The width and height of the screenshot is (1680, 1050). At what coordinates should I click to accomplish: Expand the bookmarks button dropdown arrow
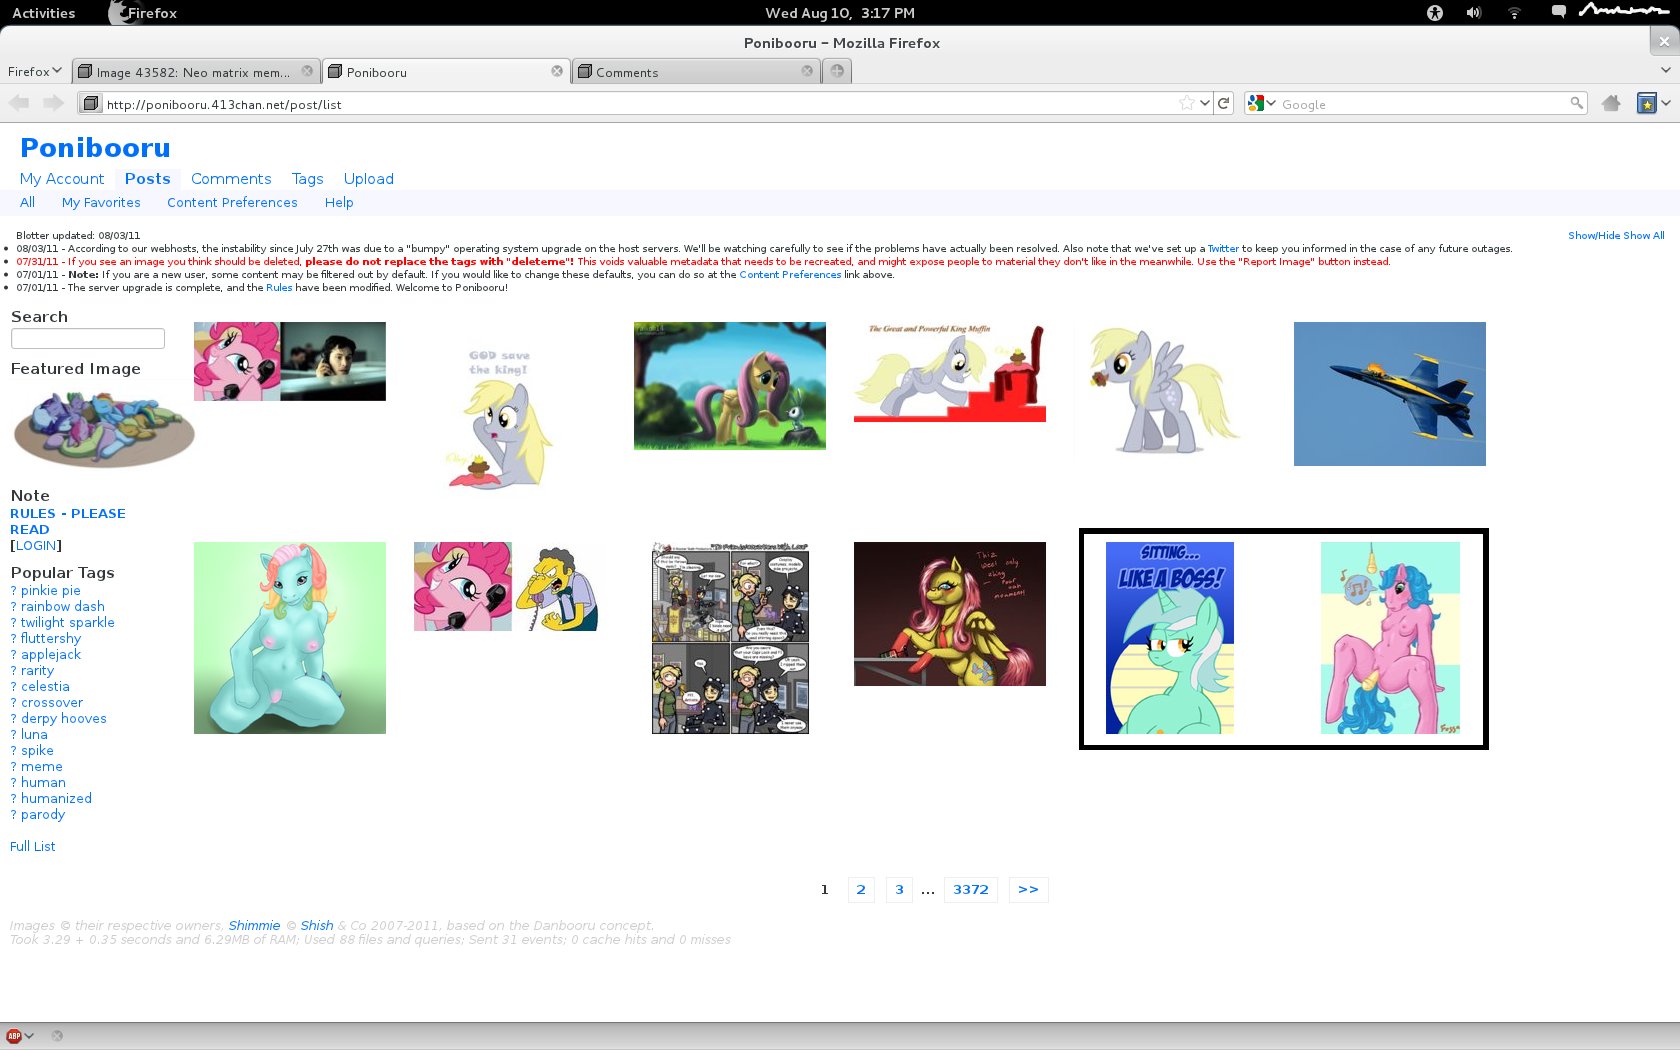coord(1666,103)
